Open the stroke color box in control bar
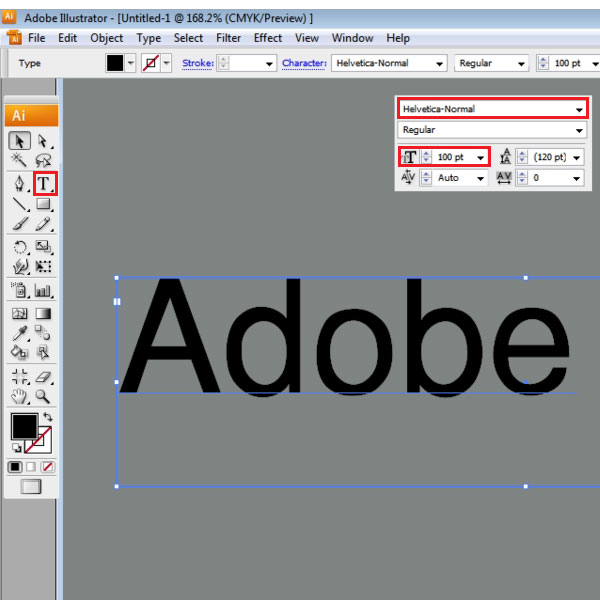 [151, 63]
